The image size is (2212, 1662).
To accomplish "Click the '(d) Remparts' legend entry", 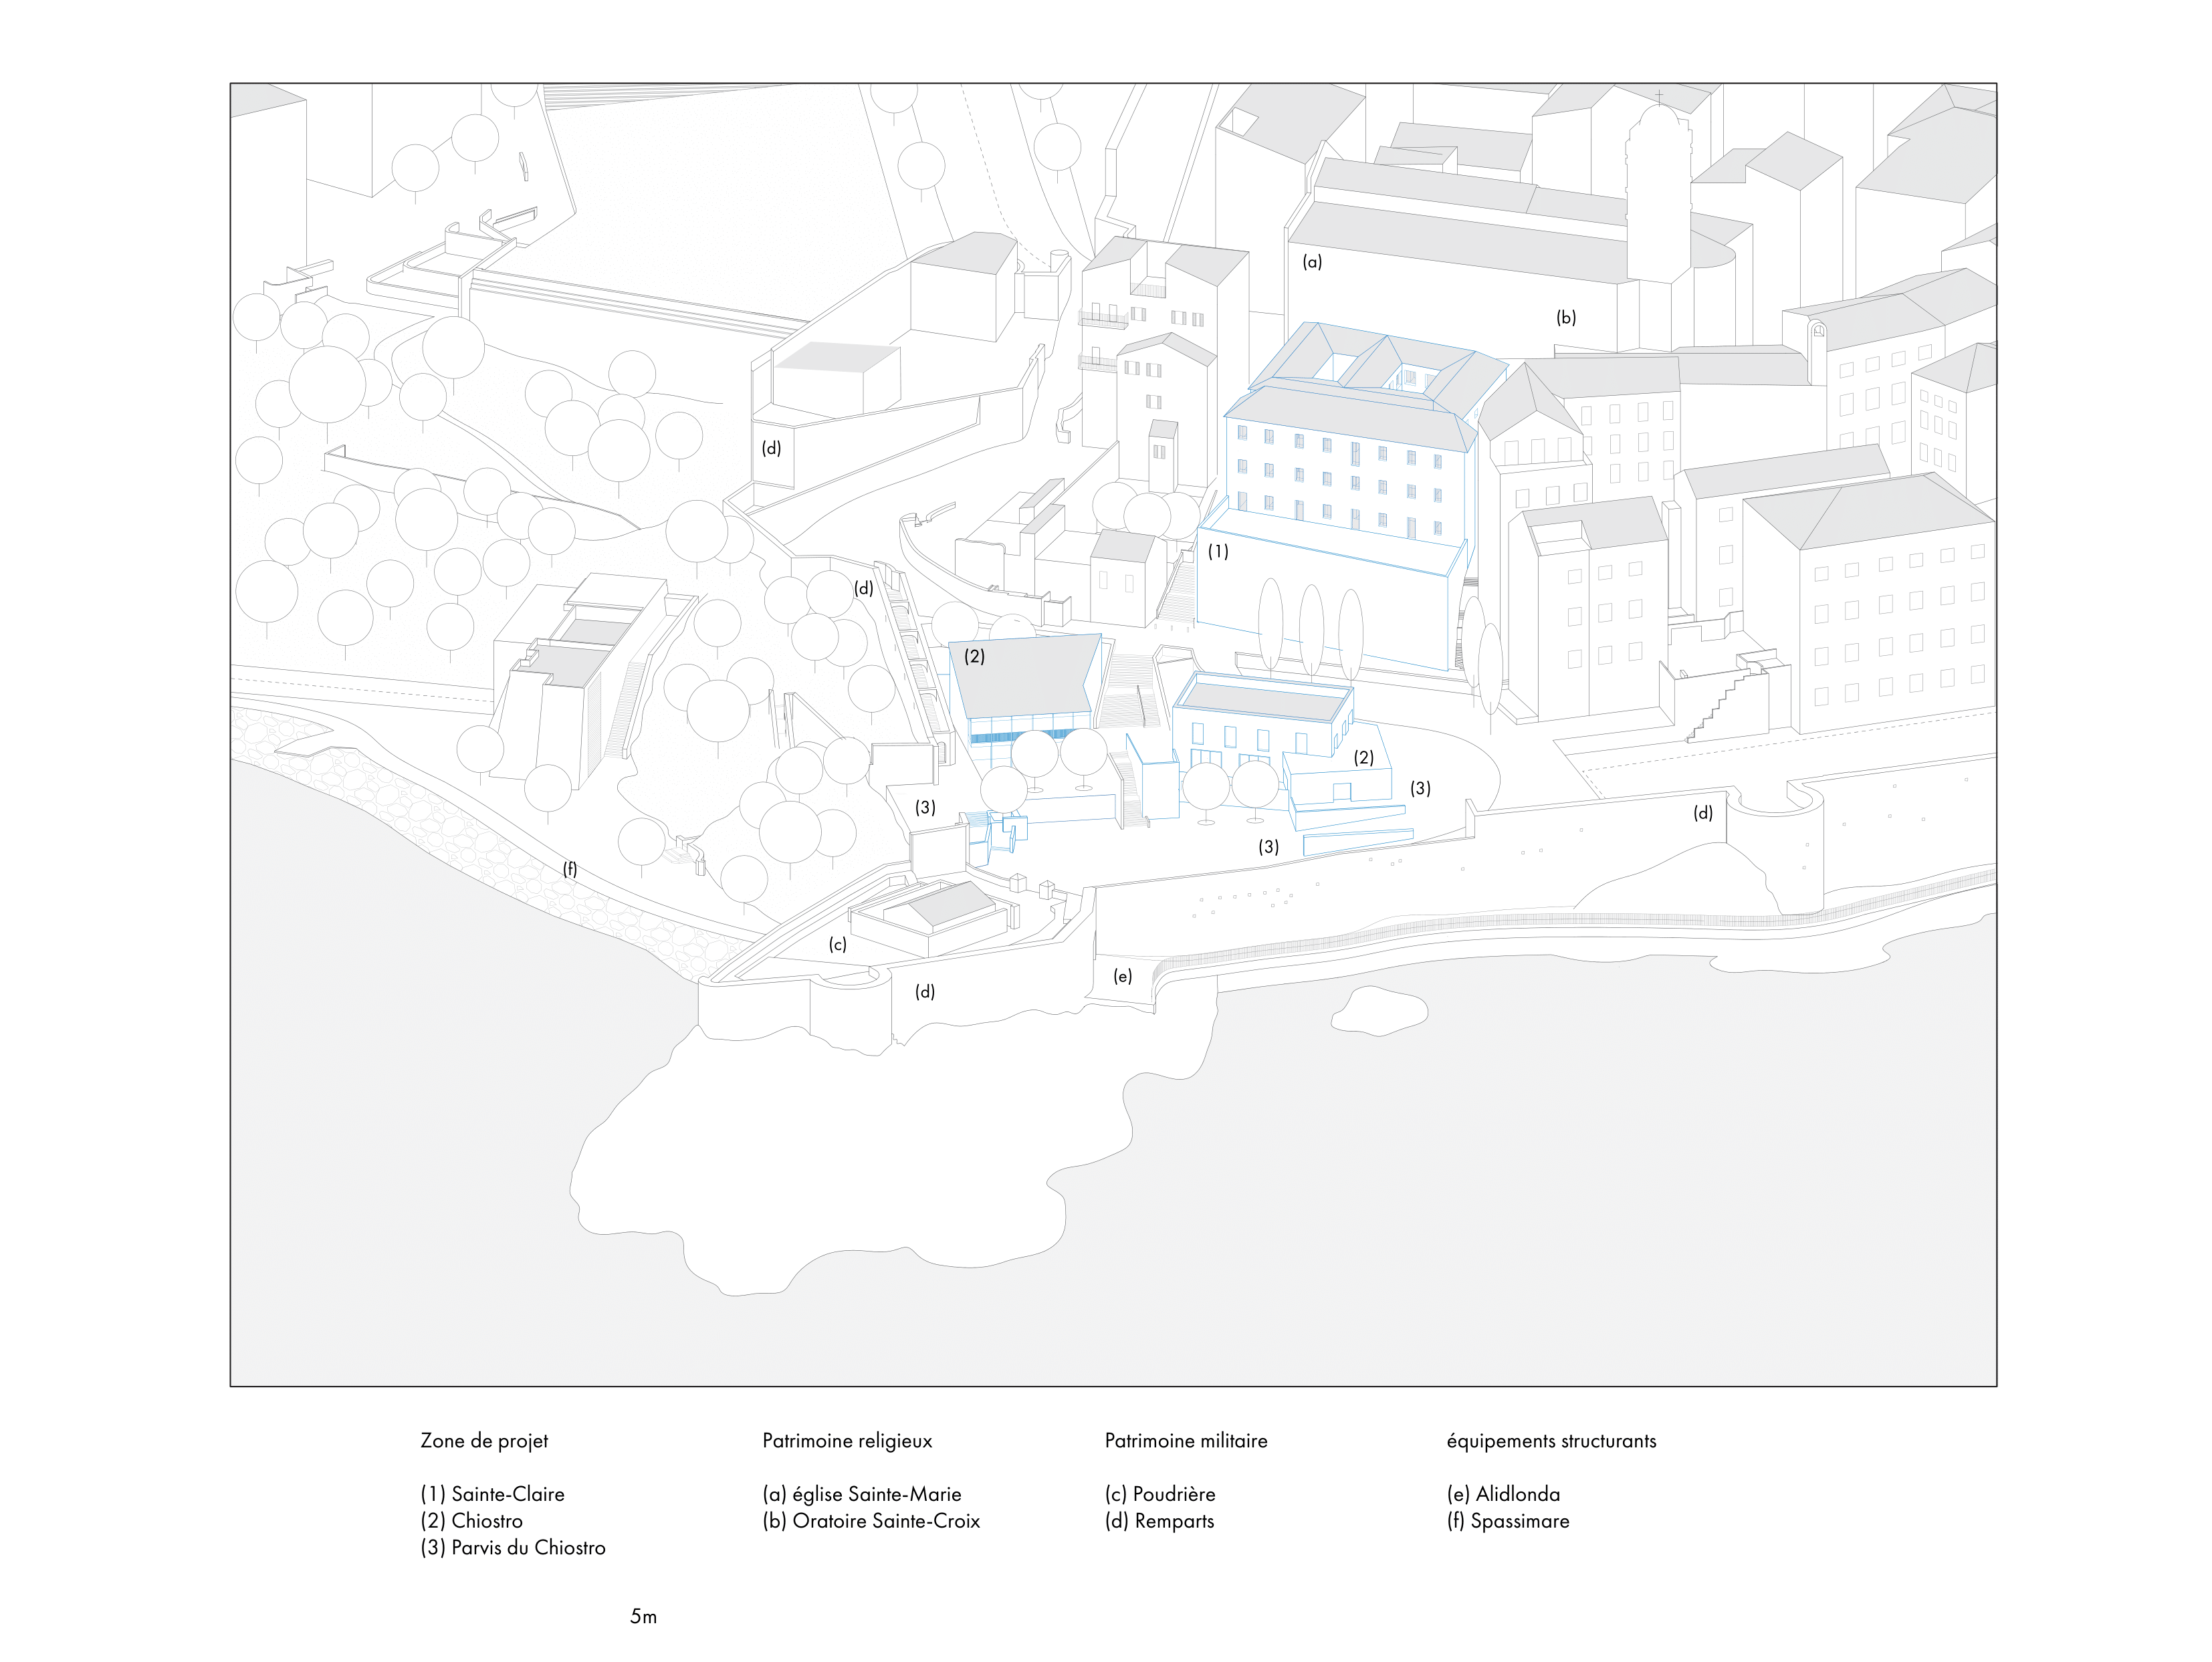I will [1159, 1521].
